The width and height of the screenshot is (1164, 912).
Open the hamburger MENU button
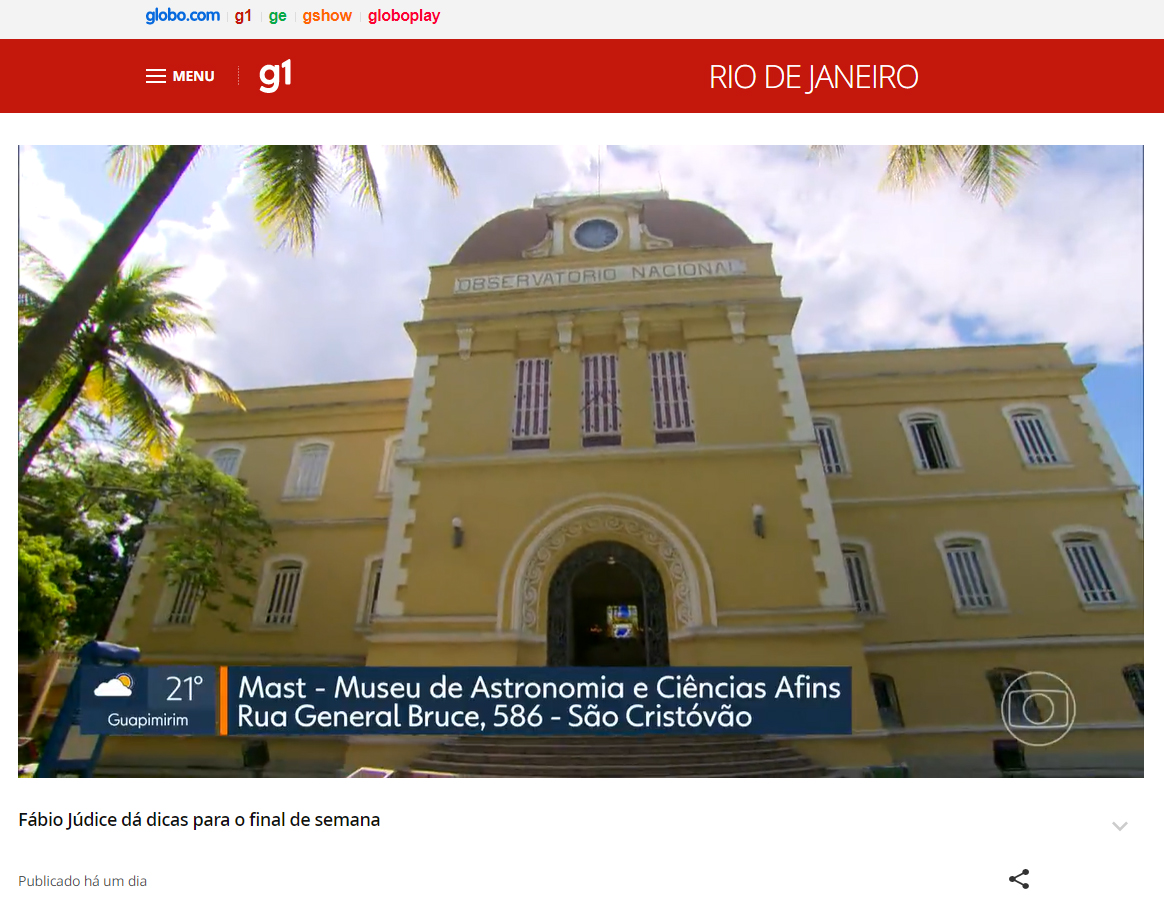pos(180,76)
